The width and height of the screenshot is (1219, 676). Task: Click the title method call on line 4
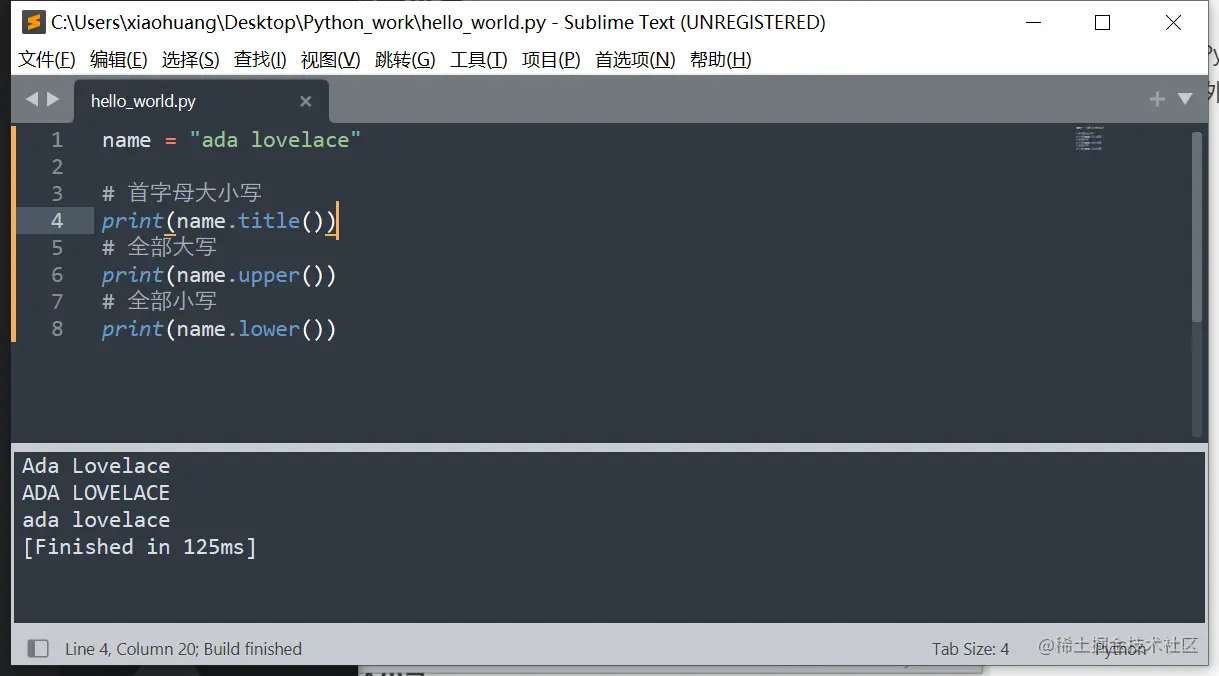[268, 221]
